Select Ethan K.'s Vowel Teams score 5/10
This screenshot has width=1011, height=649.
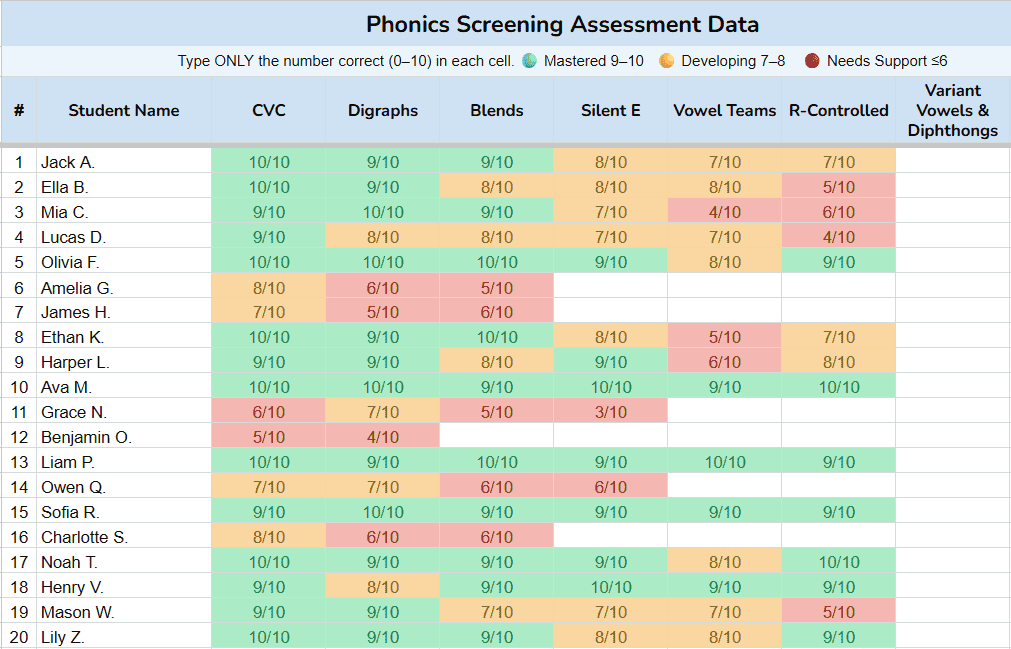click(725, 337)
